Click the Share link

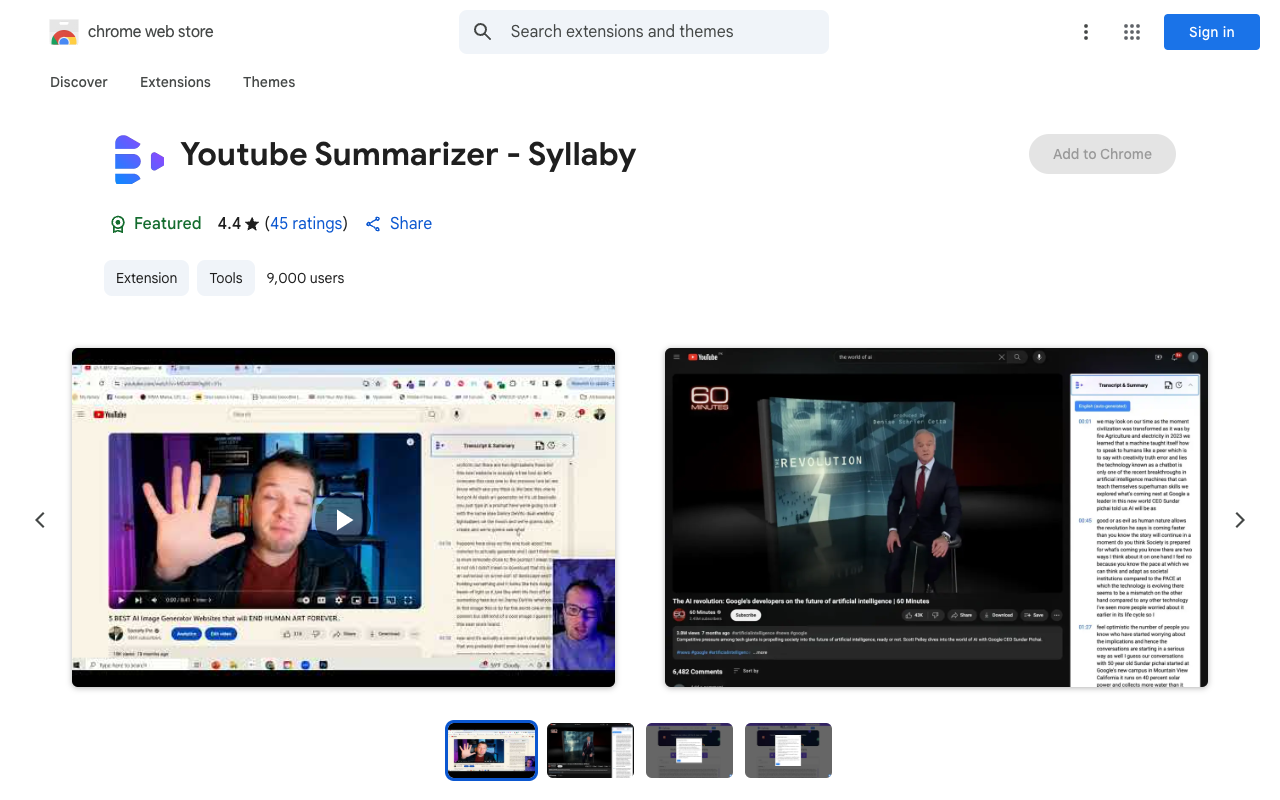[x=399, y=224]
